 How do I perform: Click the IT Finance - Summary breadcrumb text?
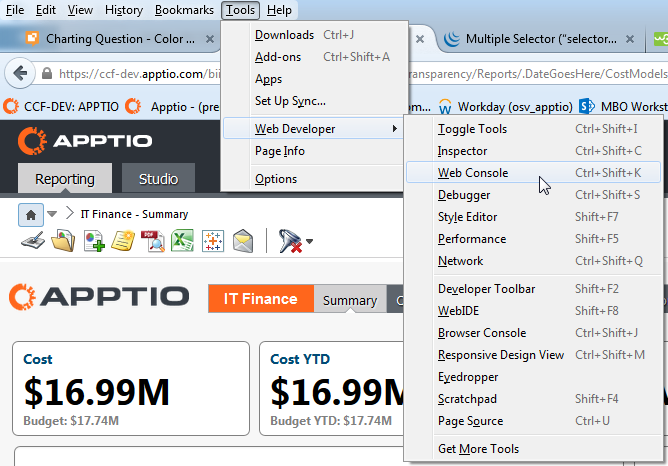tap(135, 214)
